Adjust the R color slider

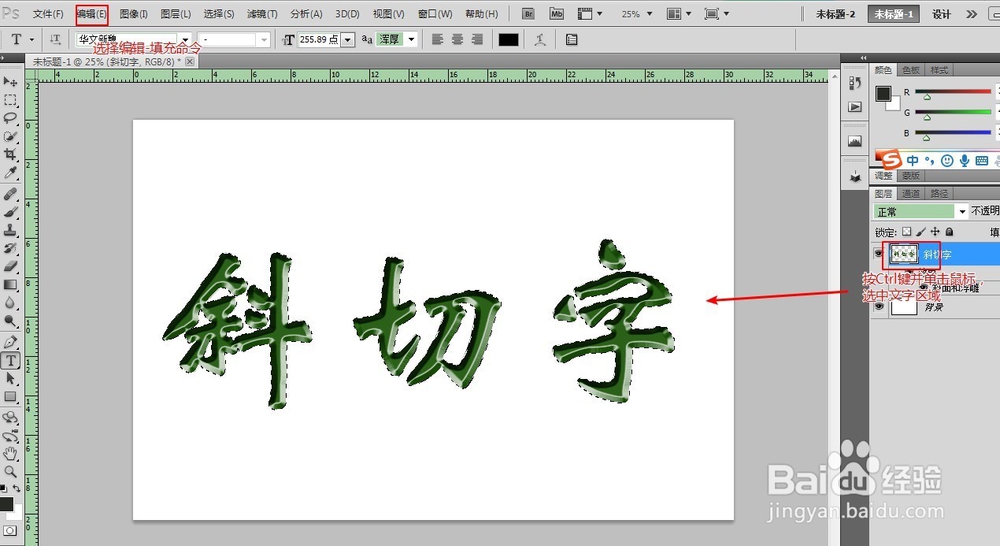(927, 97)
